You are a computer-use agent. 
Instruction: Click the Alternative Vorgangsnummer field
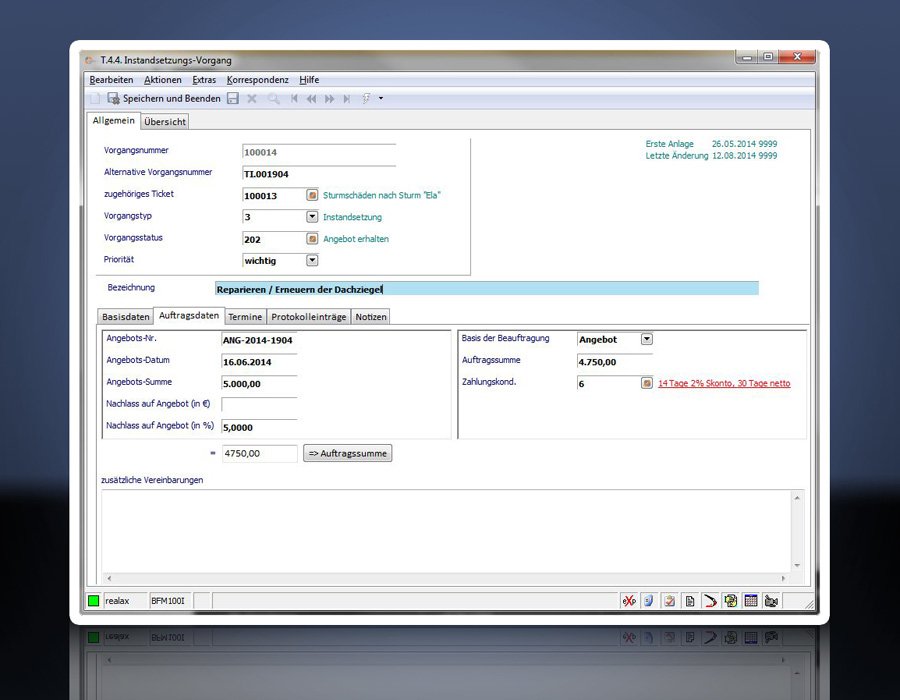pos(319,174)
